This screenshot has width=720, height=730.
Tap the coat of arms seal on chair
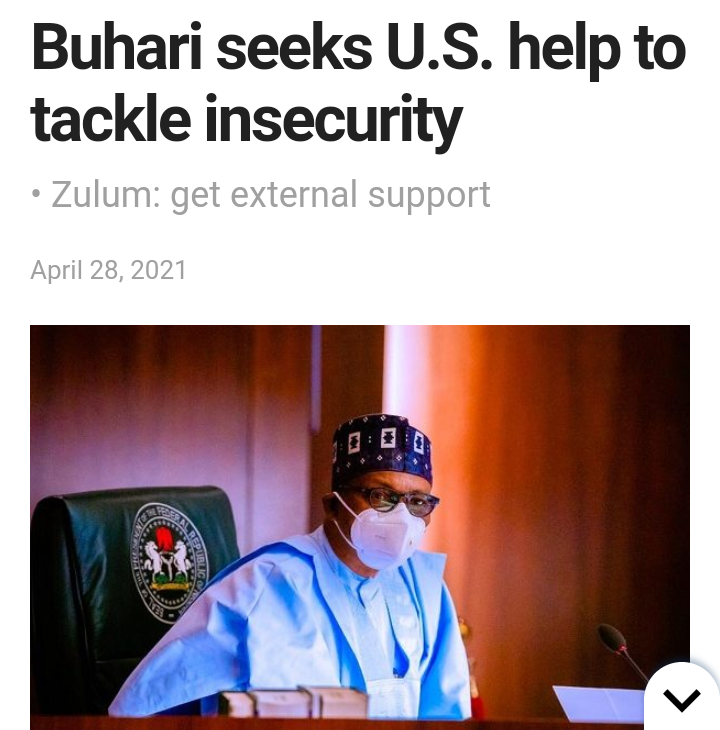(169, 563)
